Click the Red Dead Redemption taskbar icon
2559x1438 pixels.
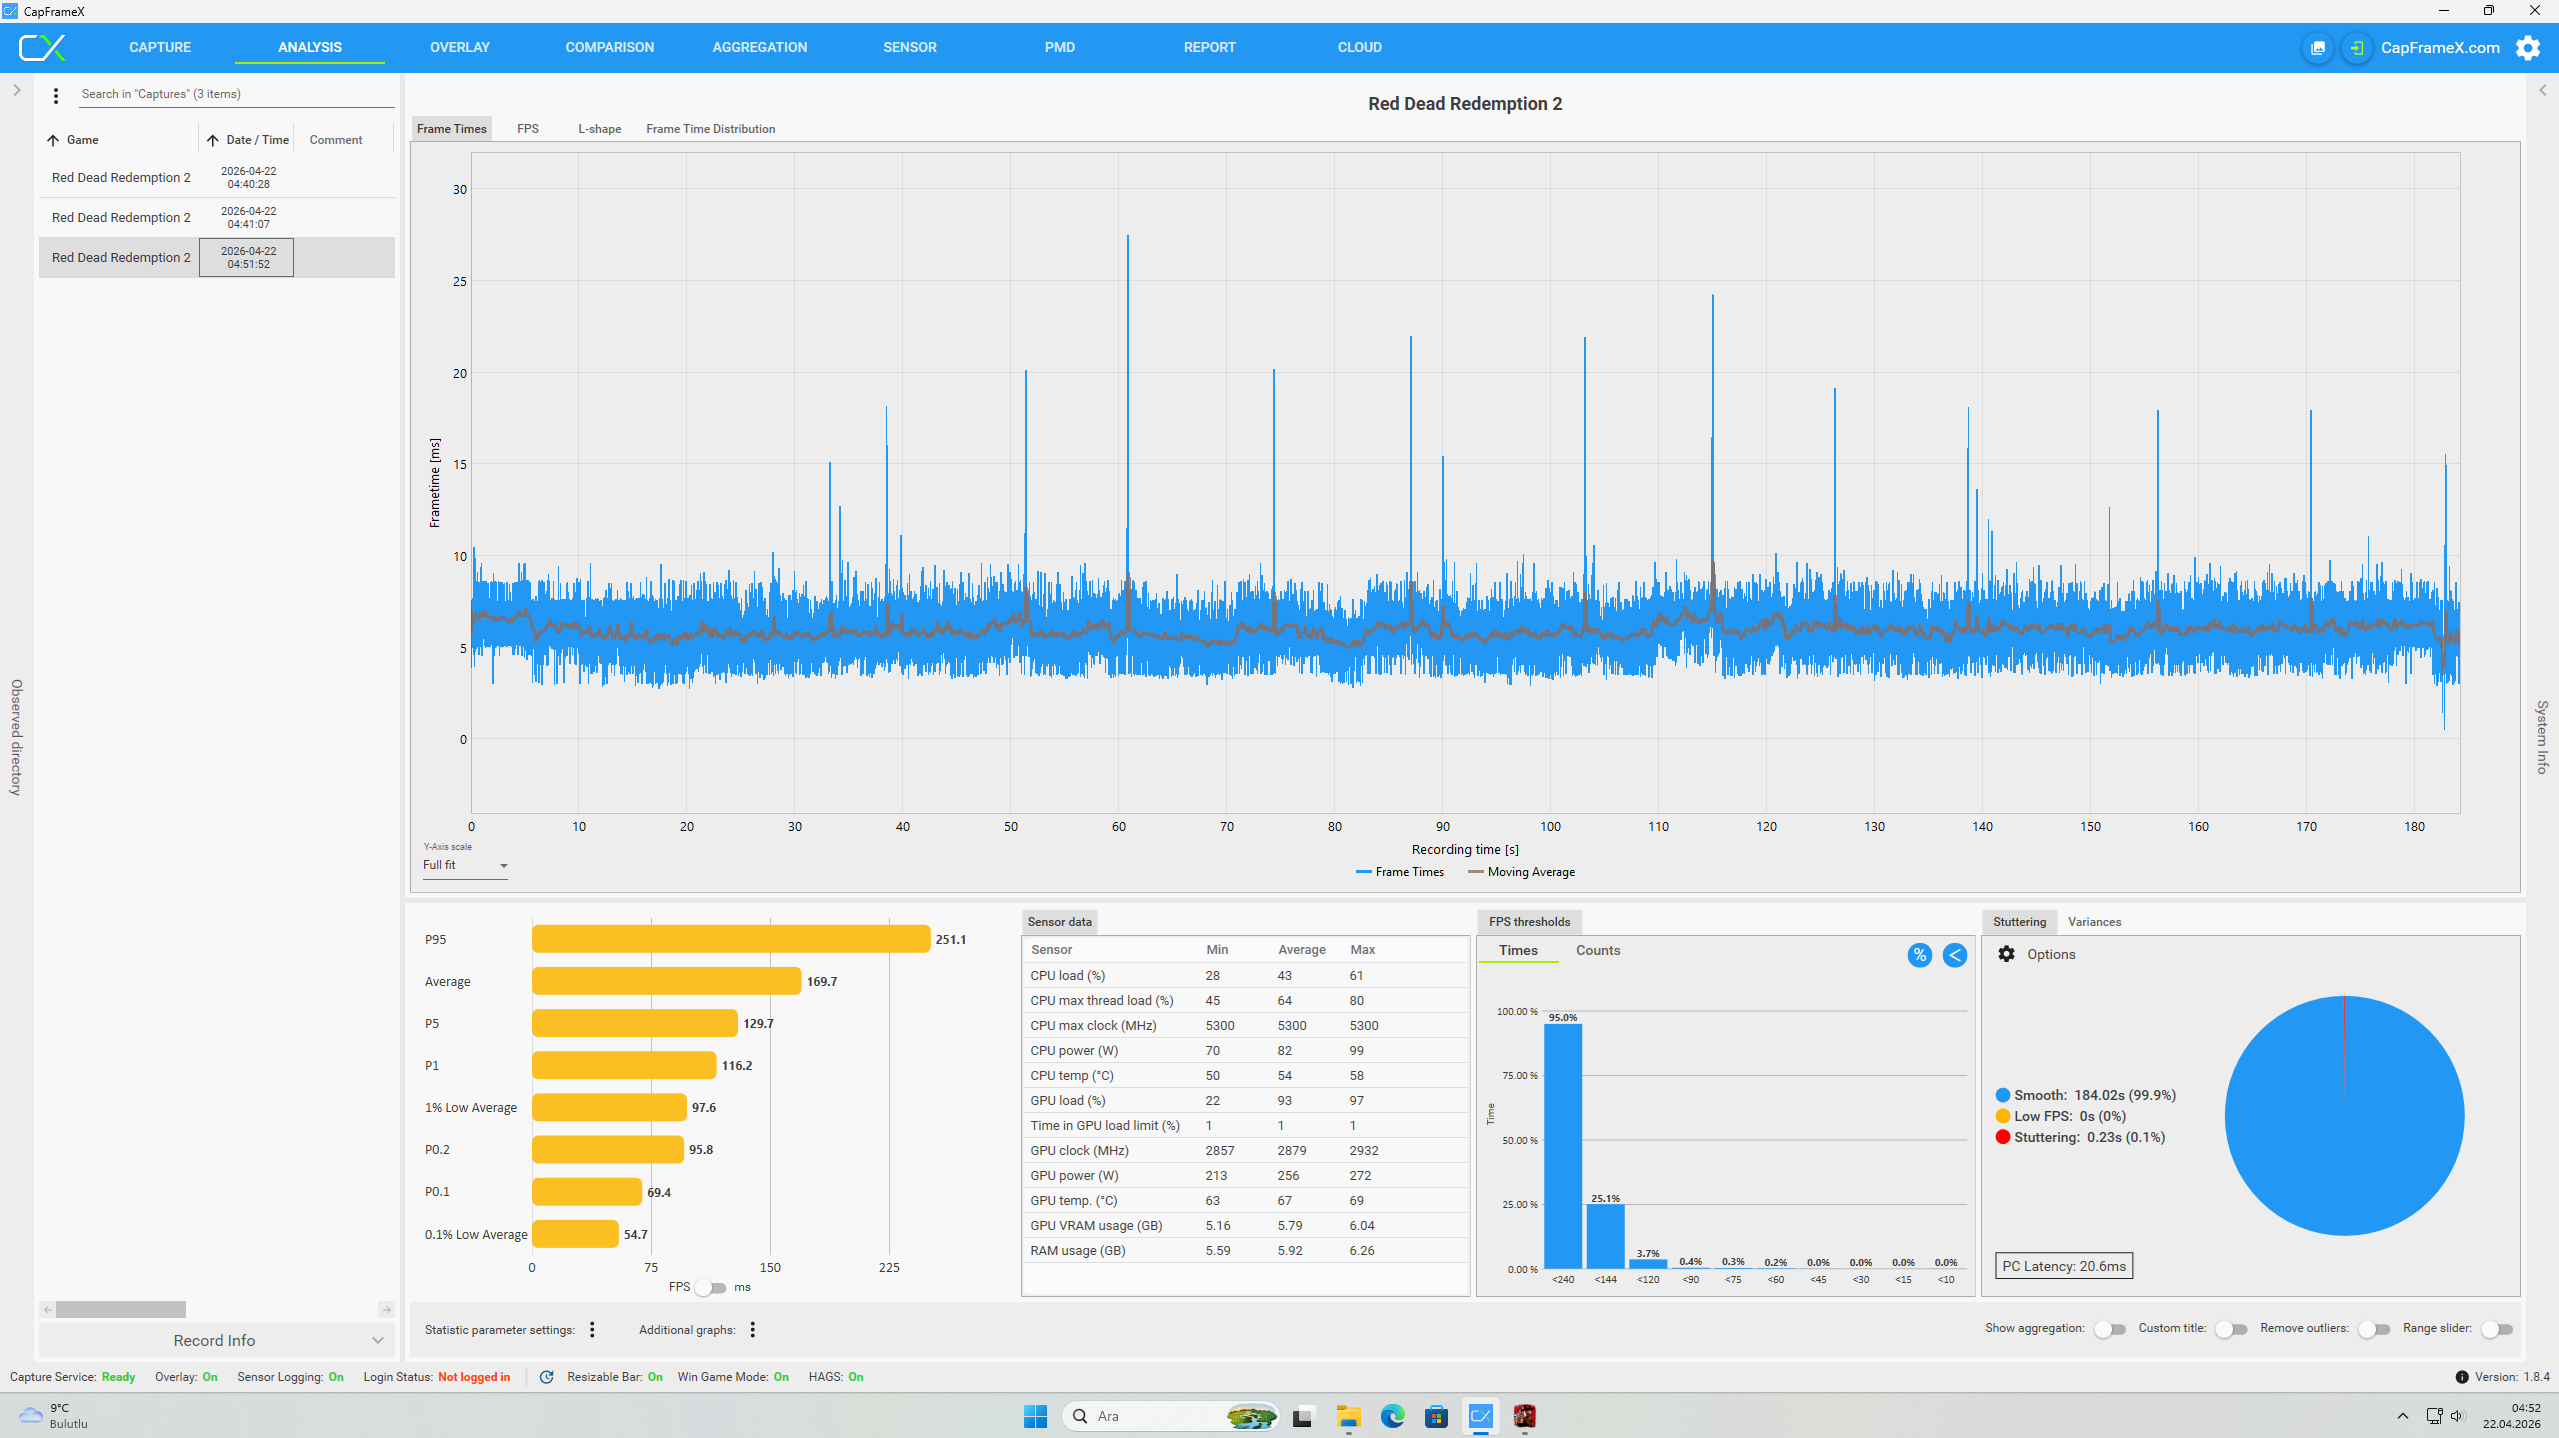click(1525, 1416)
